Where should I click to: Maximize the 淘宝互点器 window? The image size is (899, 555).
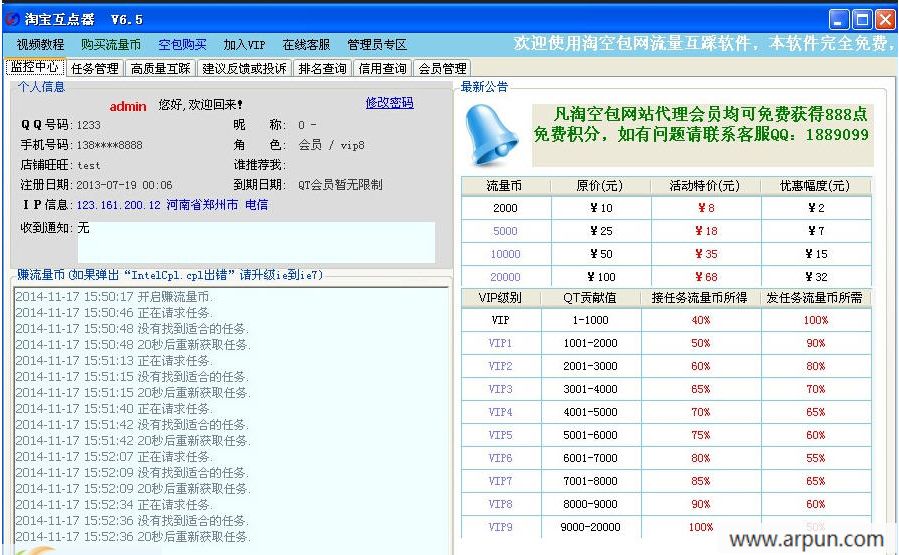coord(862,19)
